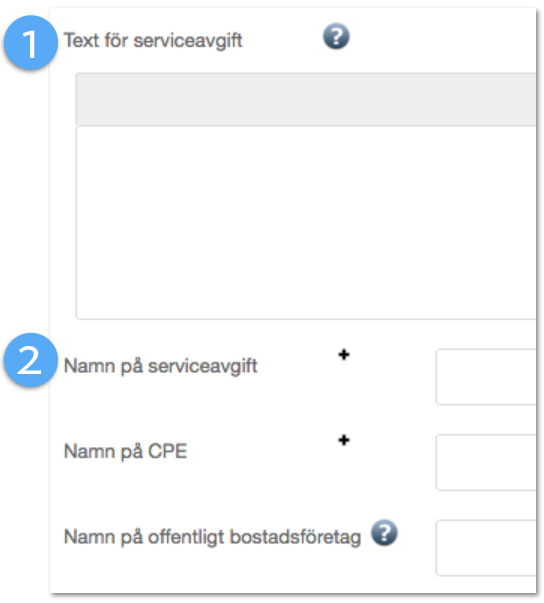Screen dimensions: 544x603
Task: Click the Namn på serviceavgift label
Action: click(x=160, y=366)
